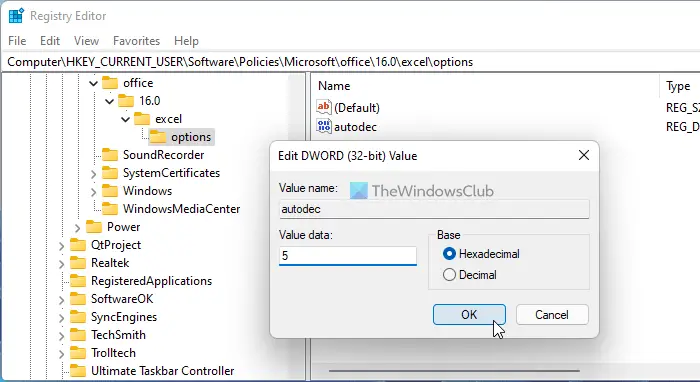Select the TechSmith folder icon
700x382 pixels.
[x=78, y=335]
